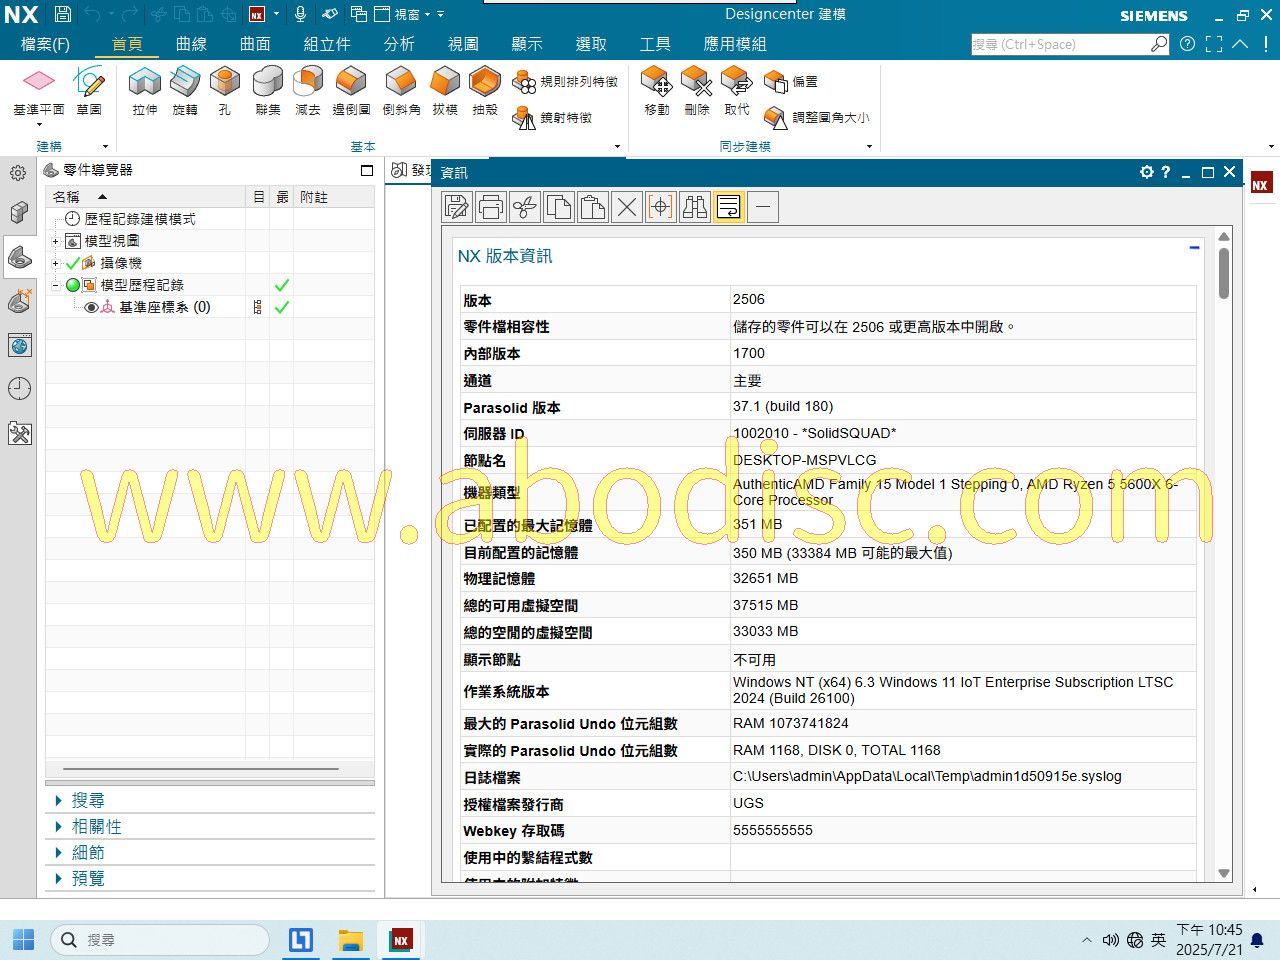
Task: Click the microphone voice command icon
Action: click(x=300, y=14)
